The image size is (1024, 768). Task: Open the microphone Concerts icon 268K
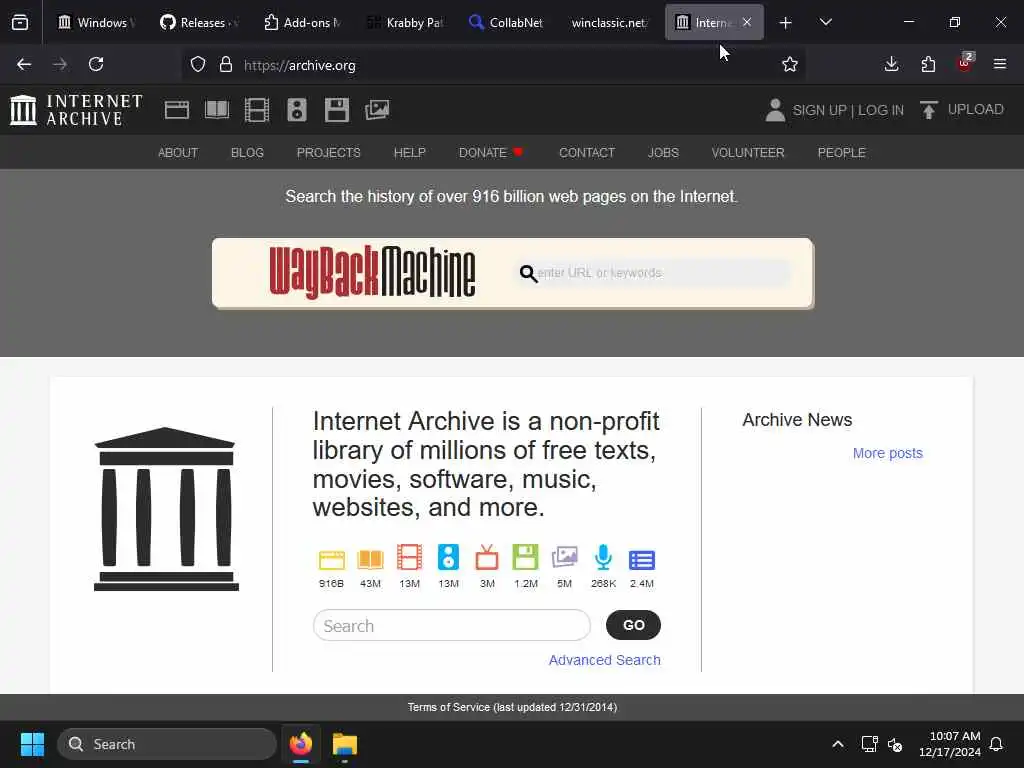click(603, 558)
